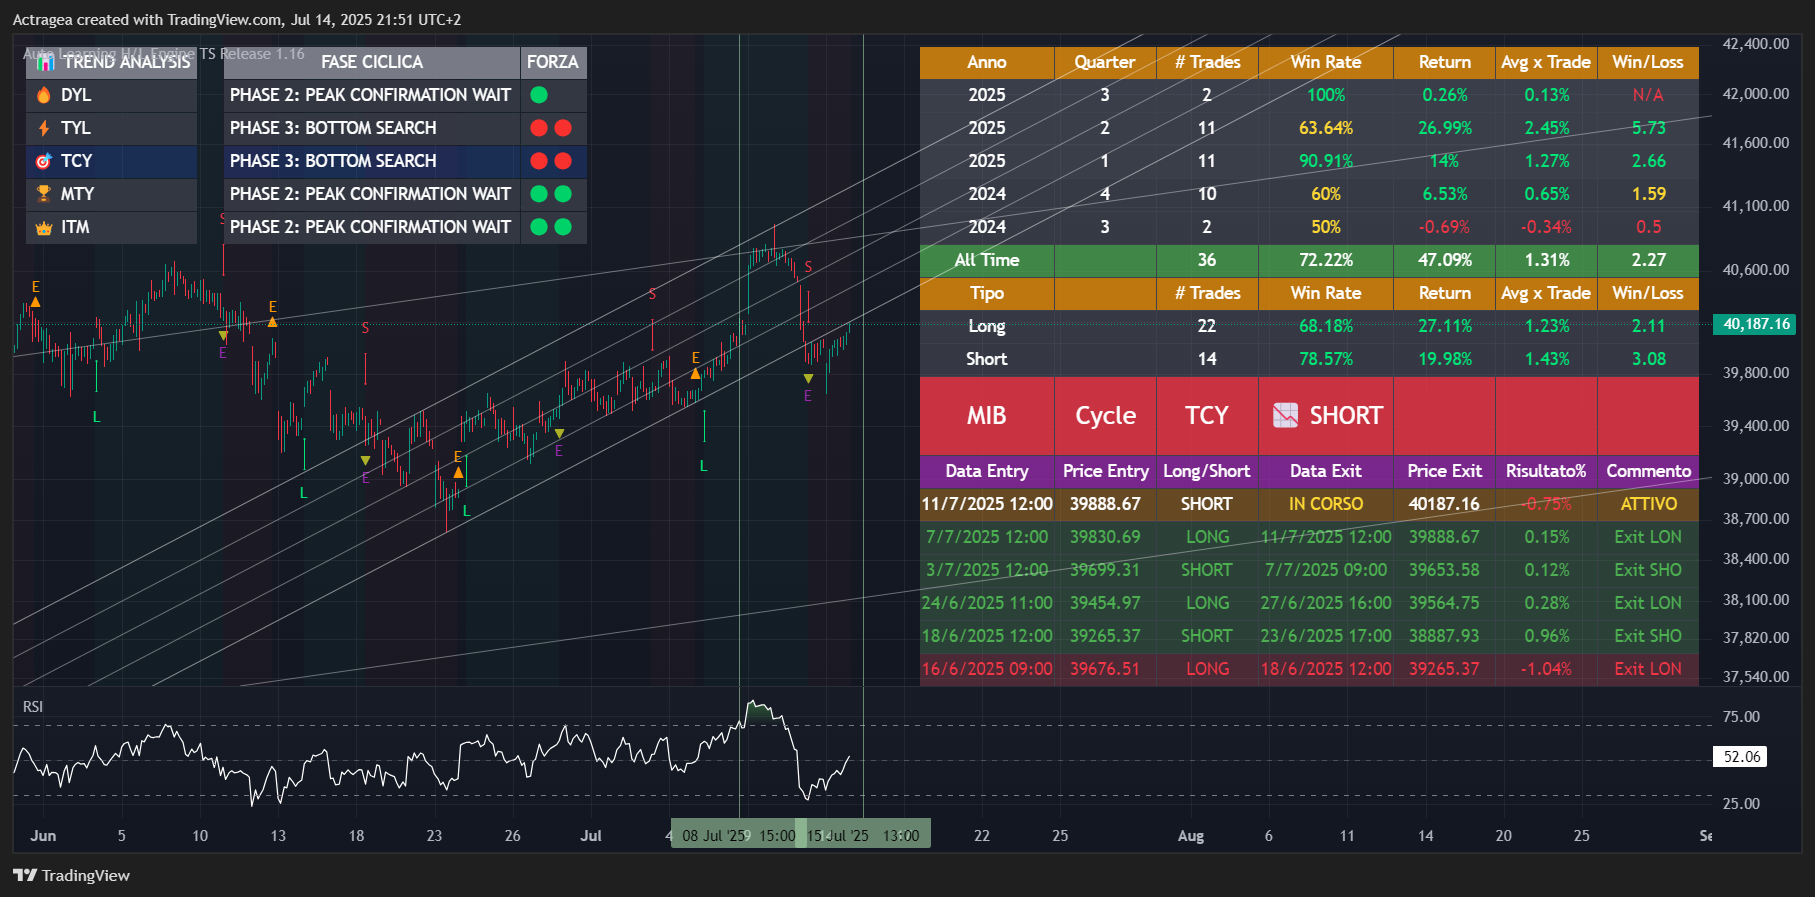Select the Risultato% column header

click(x=1547, y=471)
